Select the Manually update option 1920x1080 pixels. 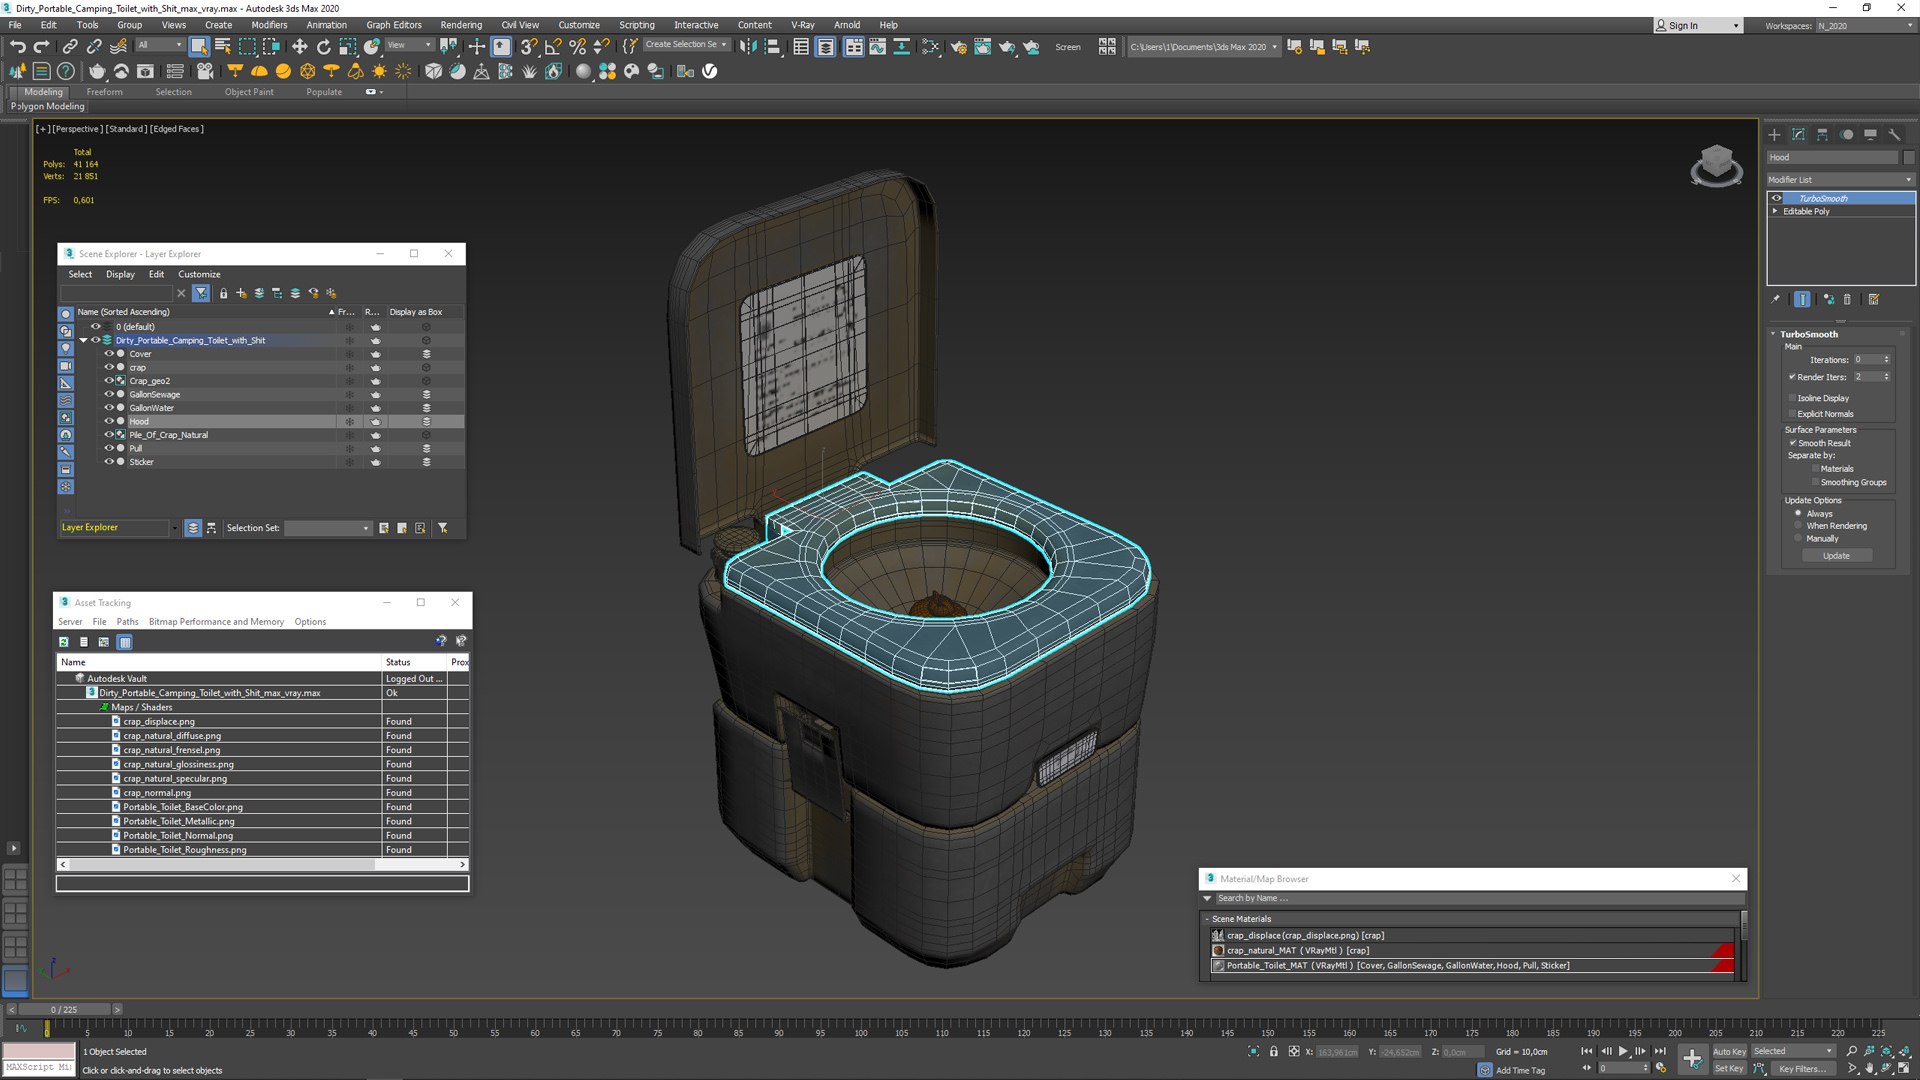(x=1798, y=538)
